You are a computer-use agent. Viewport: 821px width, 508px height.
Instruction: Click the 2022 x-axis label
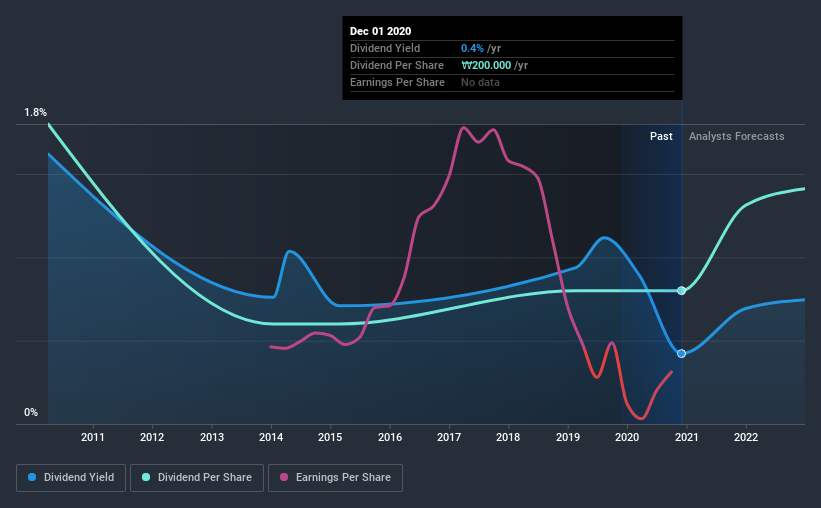tap(746, 437)
